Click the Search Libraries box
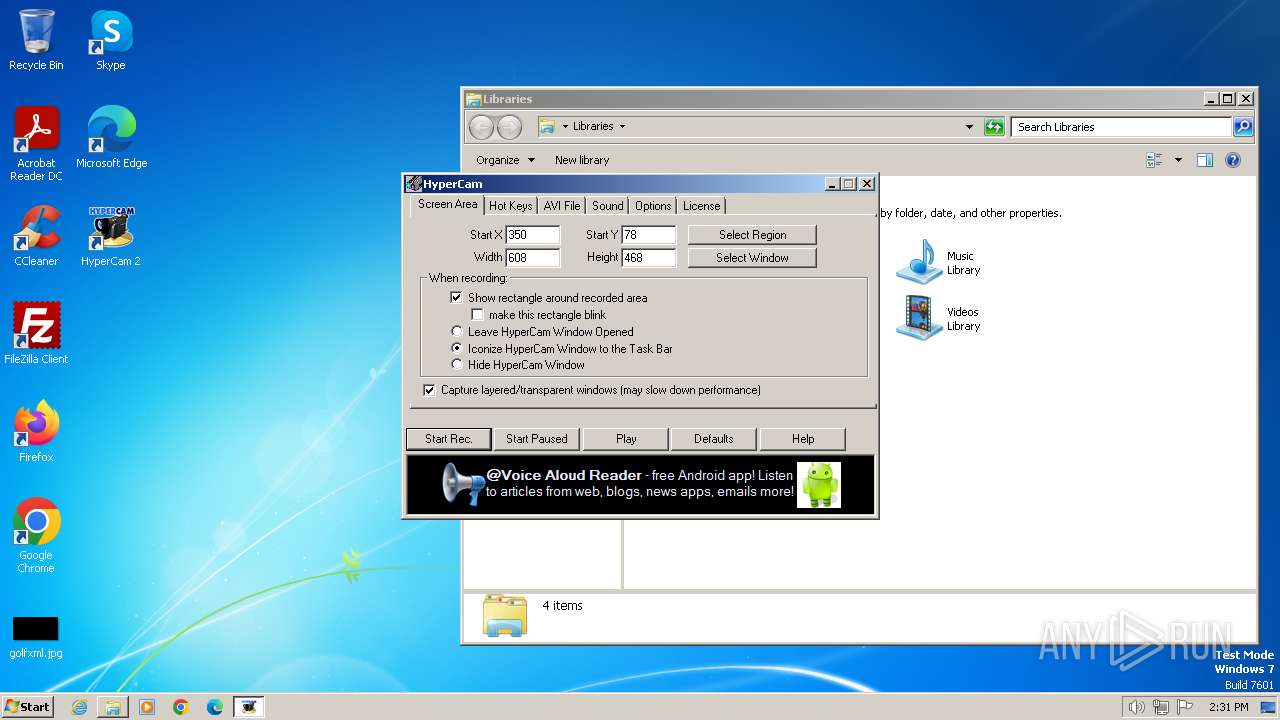 (1121, 127)
